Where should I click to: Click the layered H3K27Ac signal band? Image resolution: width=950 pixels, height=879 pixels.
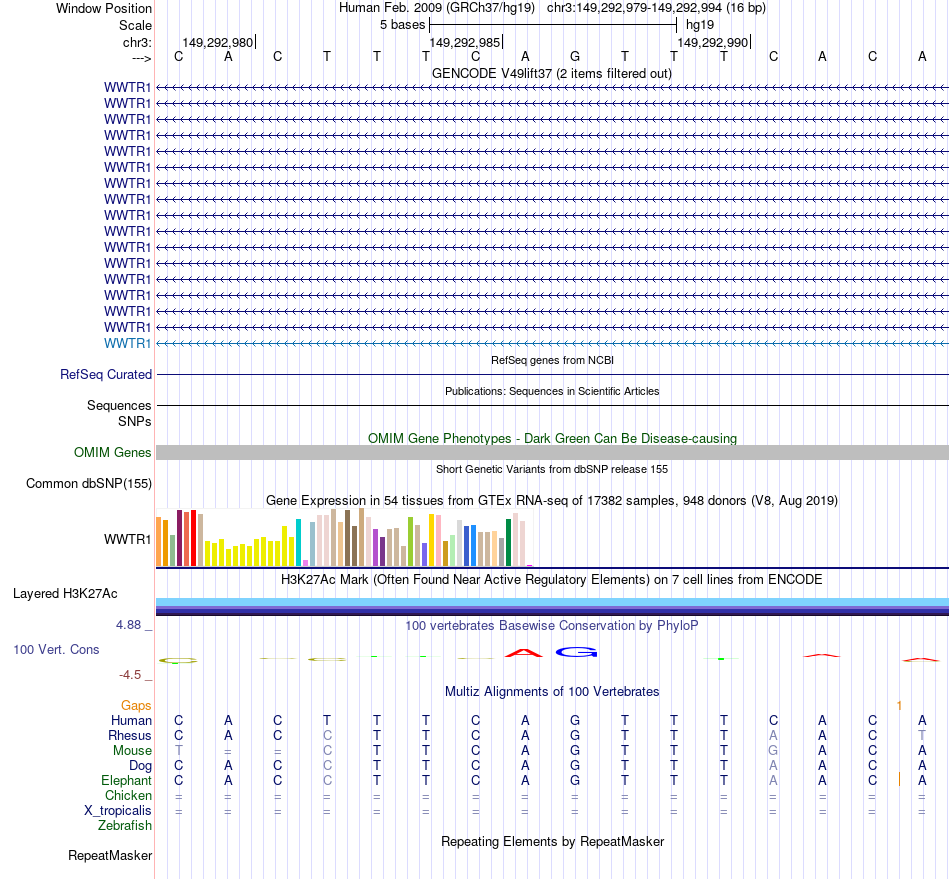pyautogui.click(x=552, y=606)
